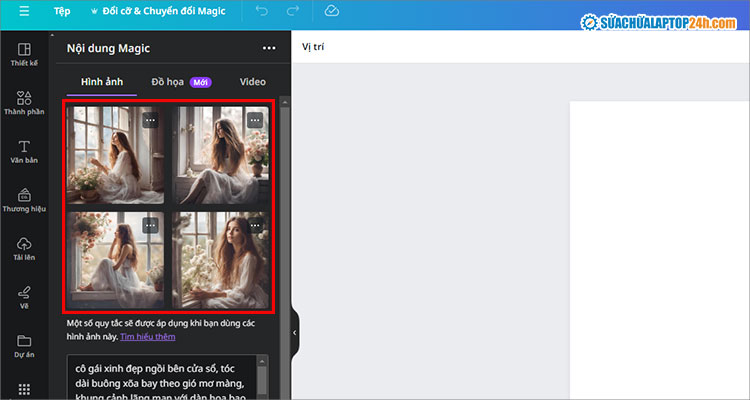
Task: Select second image with standing flowers
Action: tap(221, 155)
